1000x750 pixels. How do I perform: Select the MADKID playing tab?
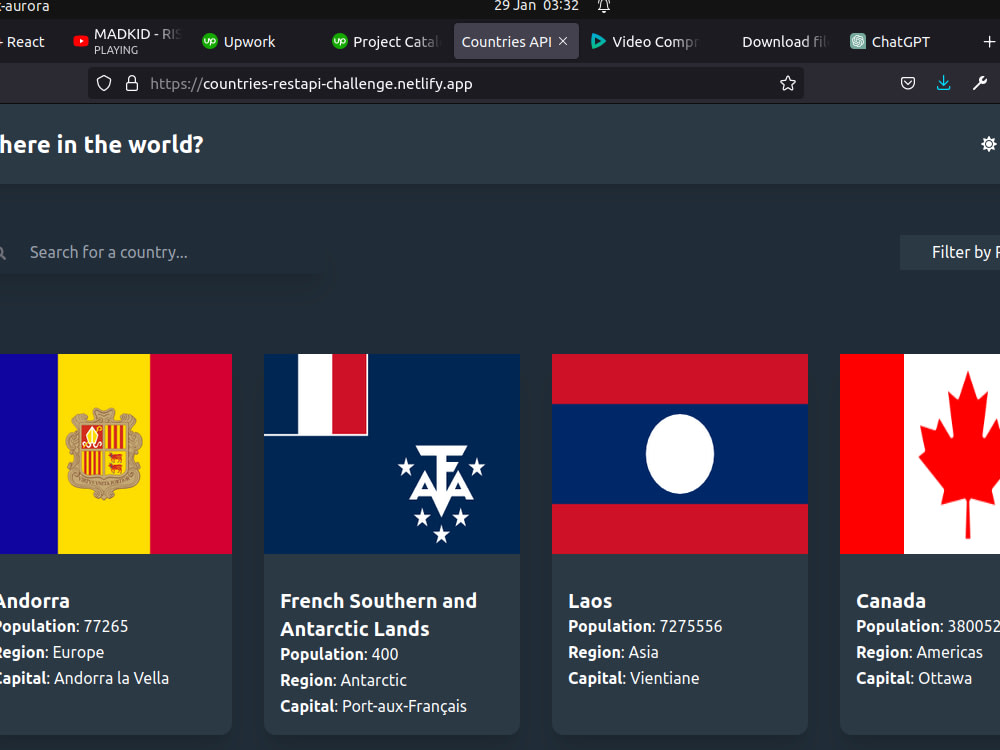tap(128, 41)
